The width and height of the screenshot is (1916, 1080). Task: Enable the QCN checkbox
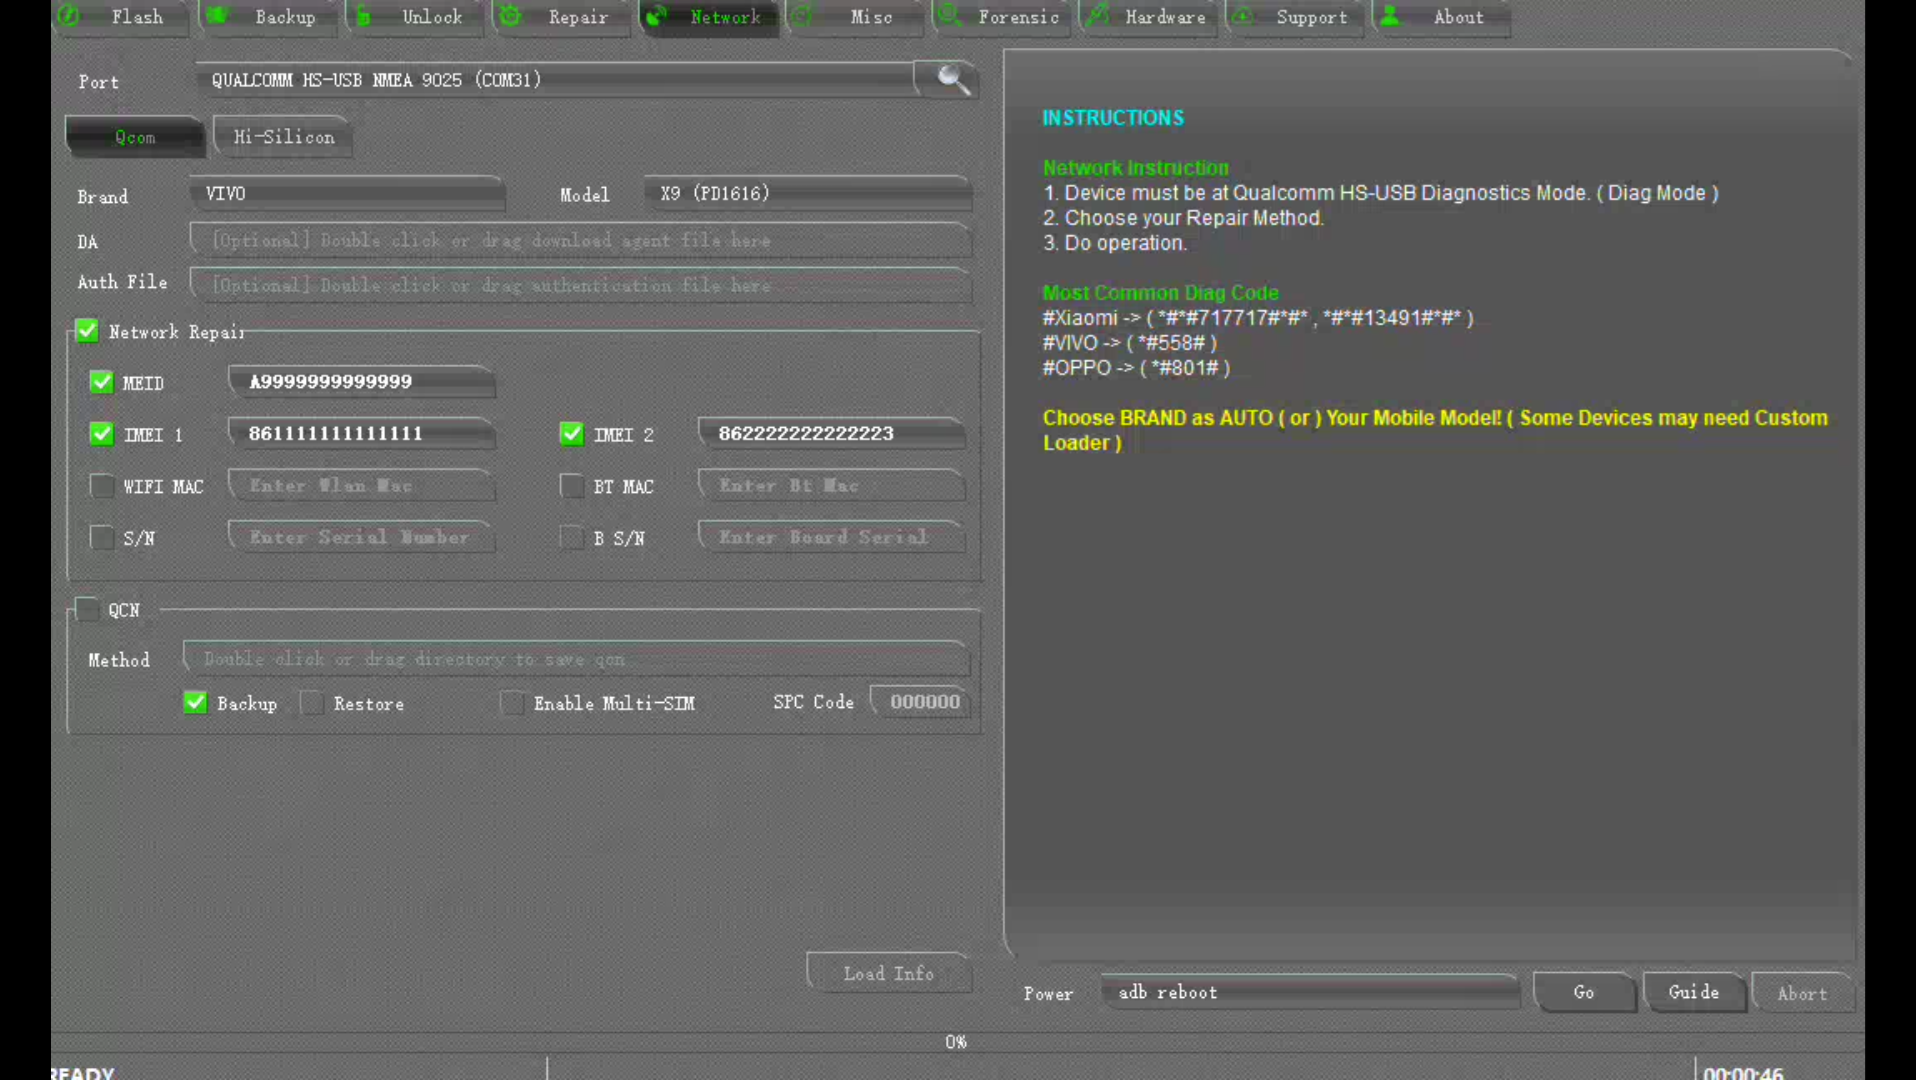point(87,609)
